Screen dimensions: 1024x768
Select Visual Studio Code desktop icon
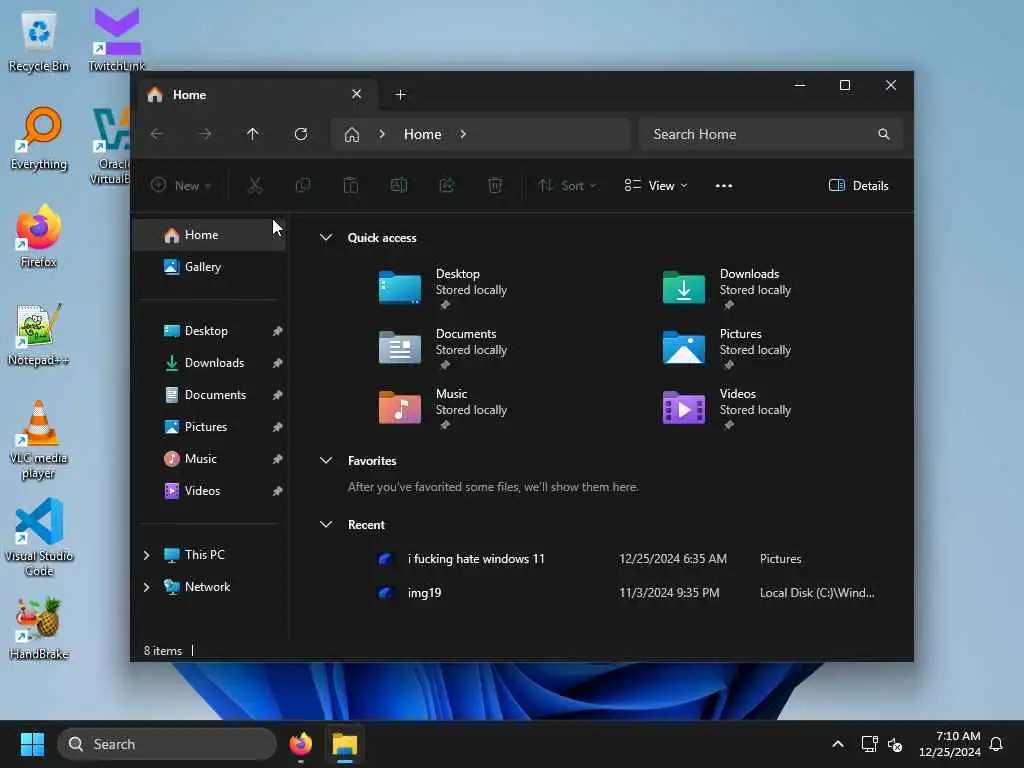tap(39, 538)
